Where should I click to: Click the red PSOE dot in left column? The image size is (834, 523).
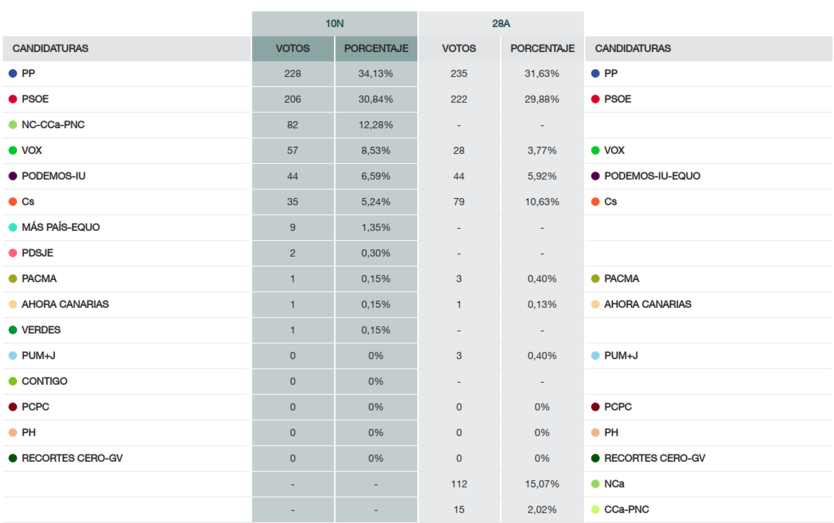point(12,99)
